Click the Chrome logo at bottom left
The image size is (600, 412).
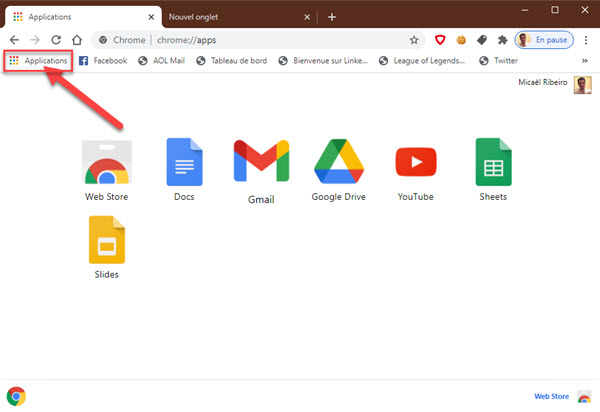click(16, 396)
